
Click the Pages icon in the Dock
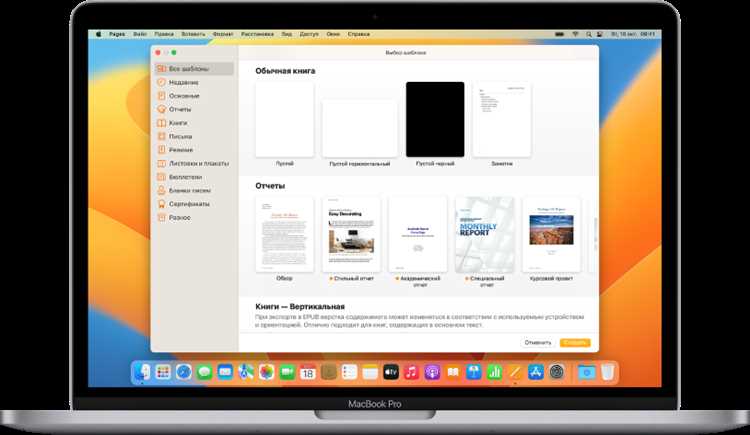[x=515, y=372]
